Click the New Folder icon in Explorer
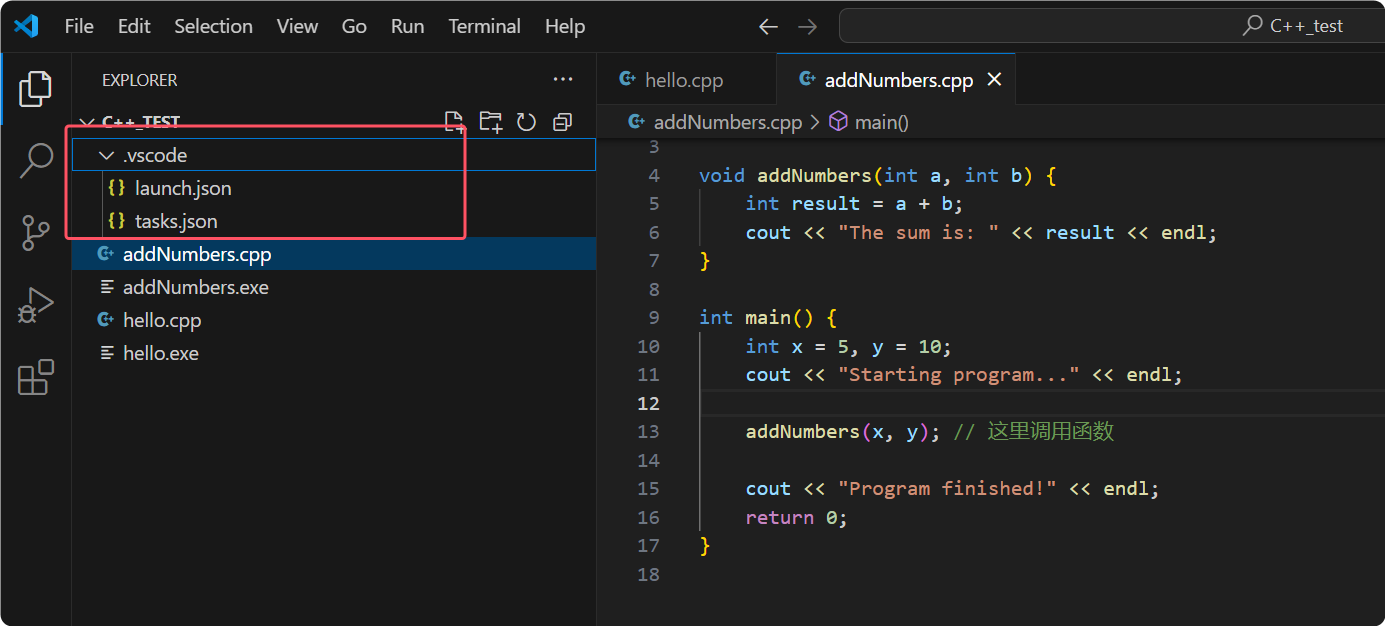 (x=491, y=122)
